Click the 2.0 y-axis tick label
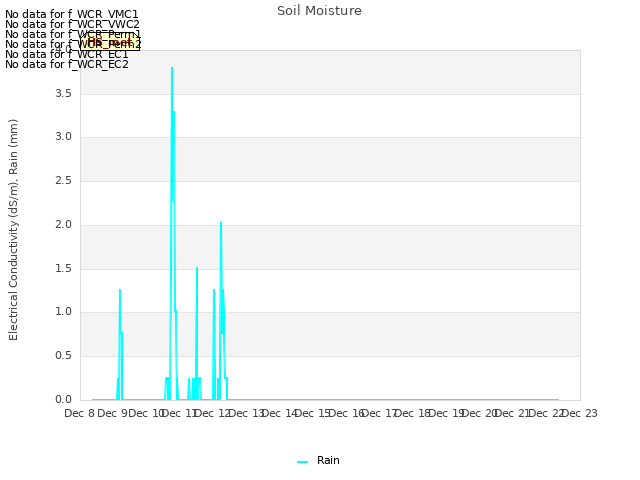The height and width of the screenshot is (480, 640). click(x=63, y=224)
